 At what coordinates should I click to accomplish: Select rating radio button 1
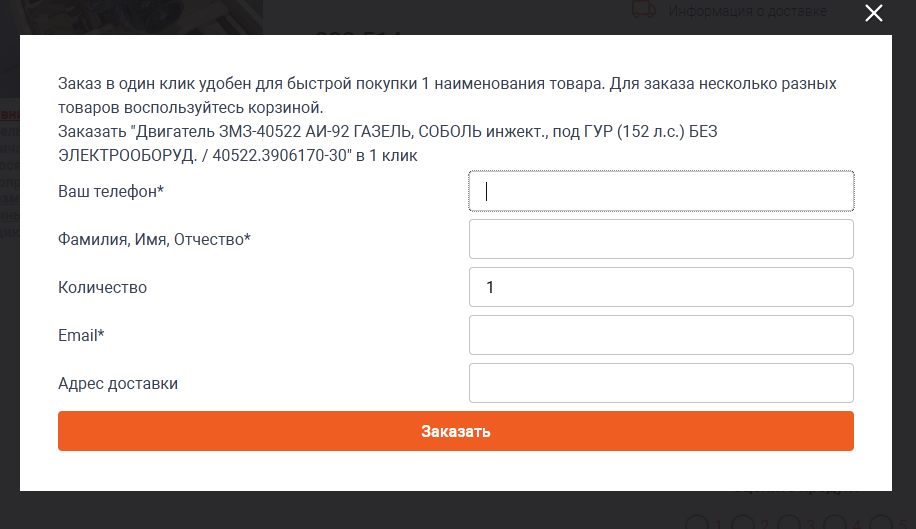pos(696,523)
